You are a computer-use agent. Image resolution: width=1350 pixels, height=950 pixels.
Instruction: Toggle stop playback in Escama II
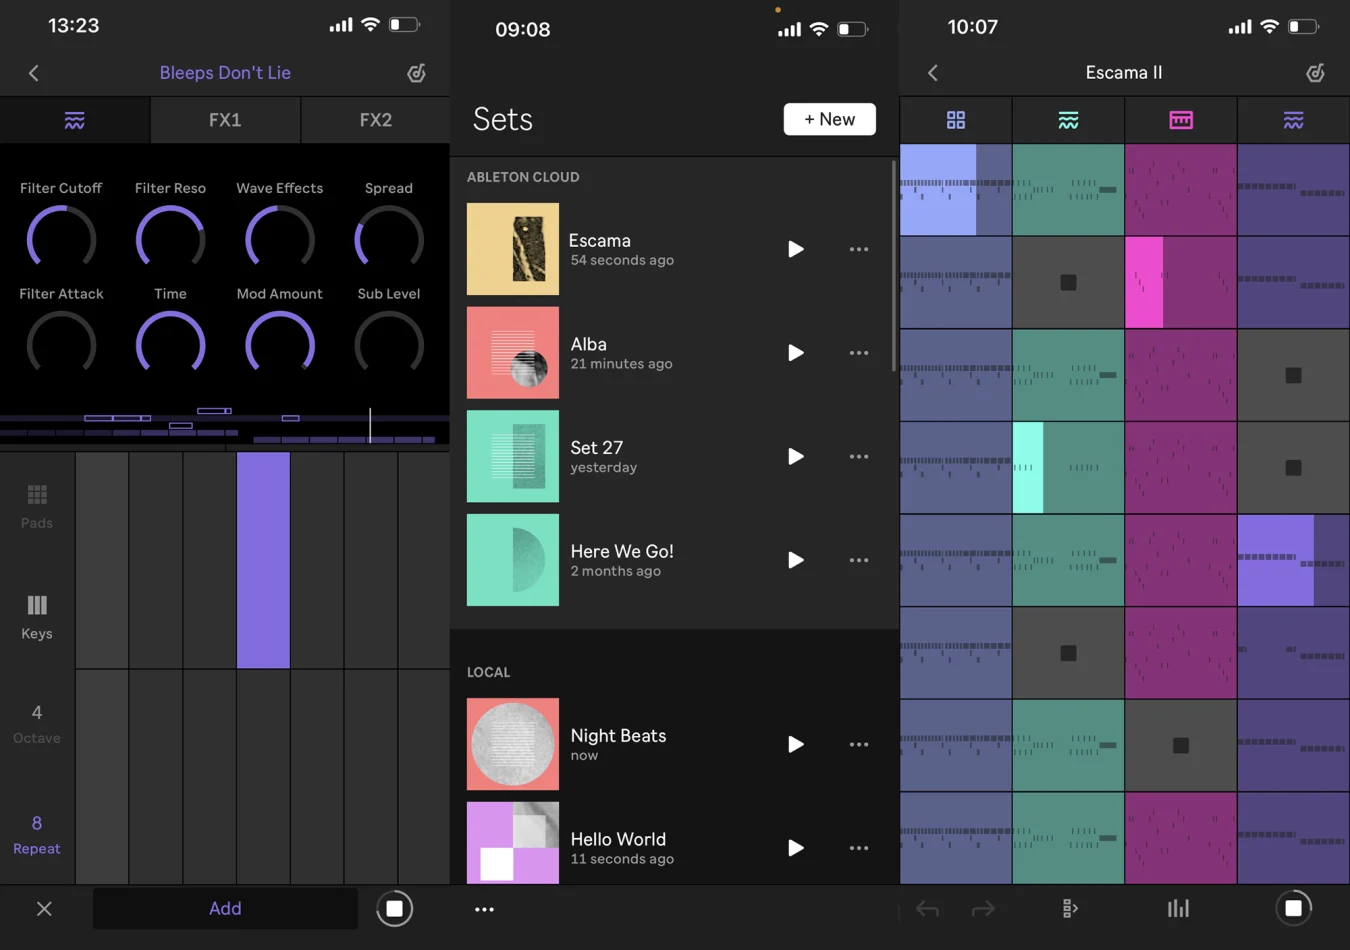coord(1293,908)
